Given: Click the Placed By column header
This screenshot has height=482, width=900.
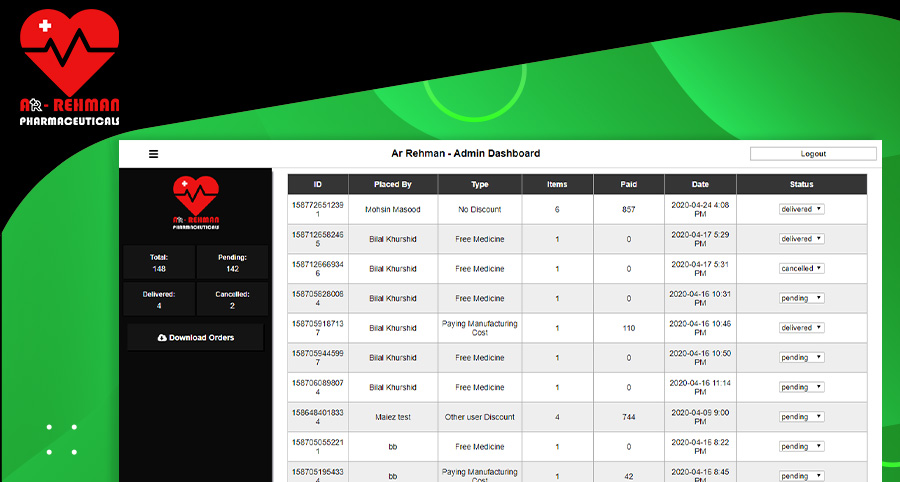Looking at the screenshot, I should pos(393,184).
